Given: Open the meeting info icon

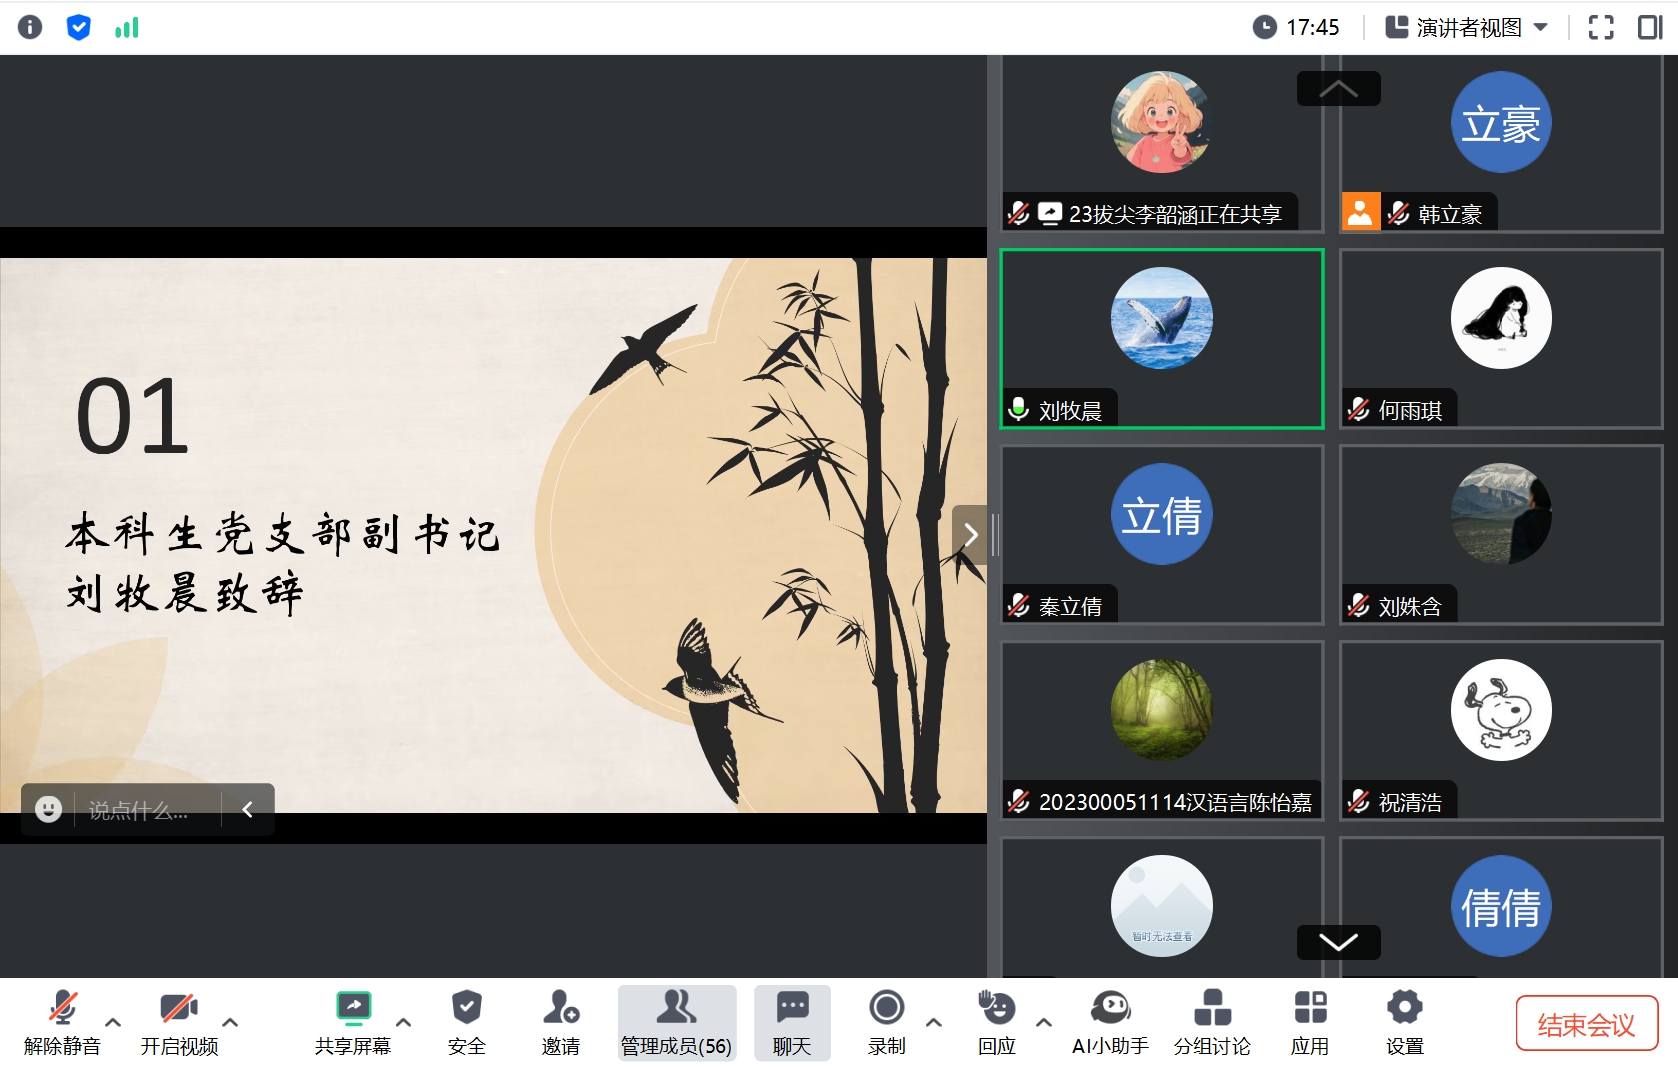Looking at the screenshot, I should click(x=30, y=27).
